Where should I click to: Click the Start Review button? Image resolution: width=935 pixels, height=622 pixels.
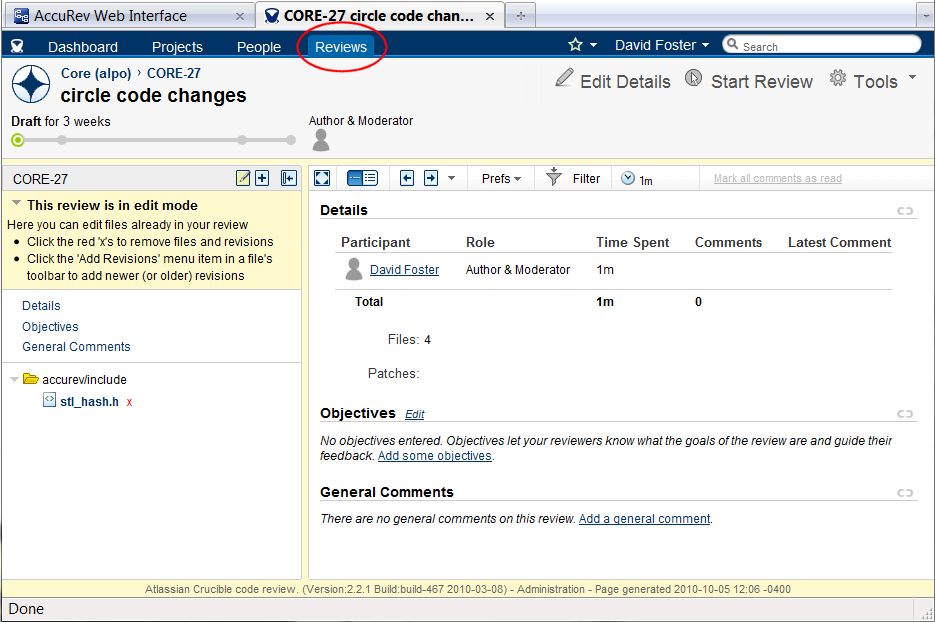pos(749,81)
